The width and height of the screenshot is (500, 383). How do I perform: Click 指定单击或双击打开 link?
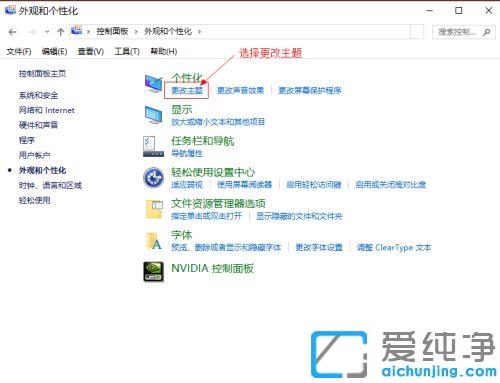pyautogui.click(x=207, y=216)
